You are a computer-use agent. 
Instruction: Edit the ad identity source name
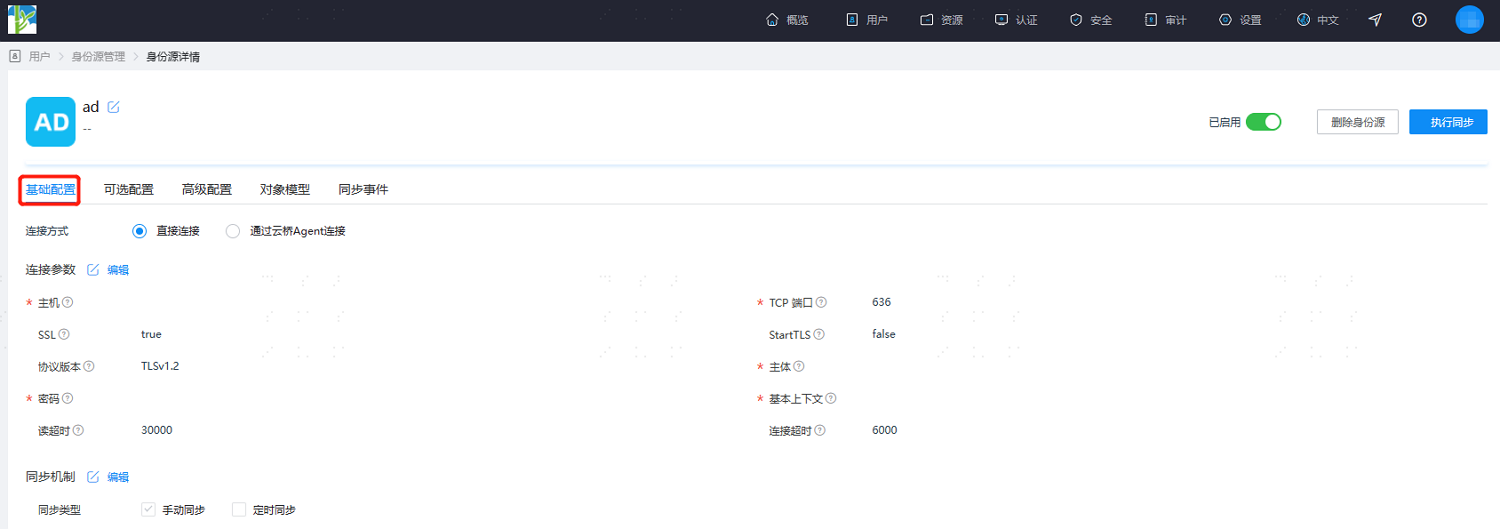coord(113,107)
